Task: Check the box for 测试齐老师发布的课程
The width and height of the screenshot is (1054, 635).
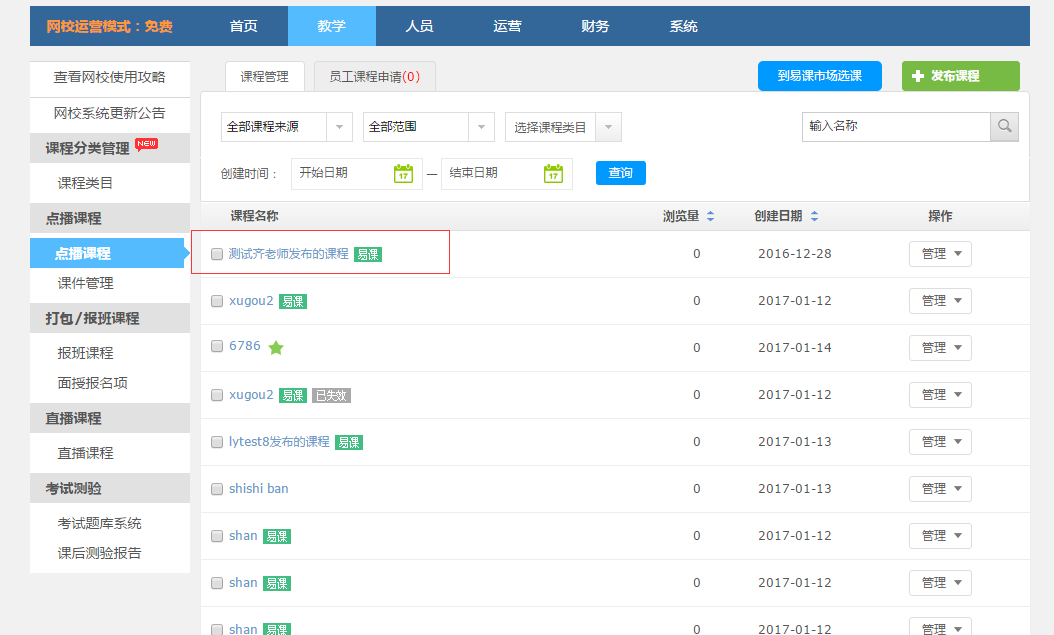Action: tap(217, 254)
